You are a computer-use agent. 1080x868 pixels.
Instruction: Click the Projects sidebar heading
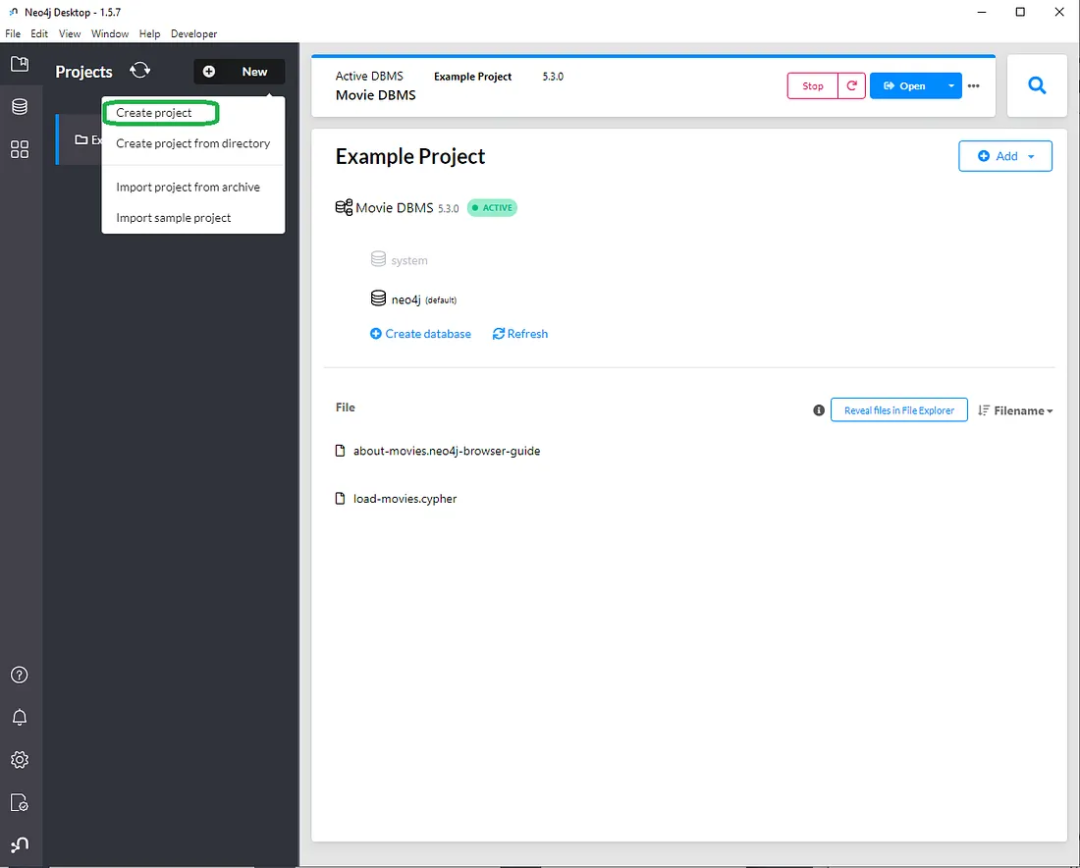pyautogui.click(x=83, y=72)
